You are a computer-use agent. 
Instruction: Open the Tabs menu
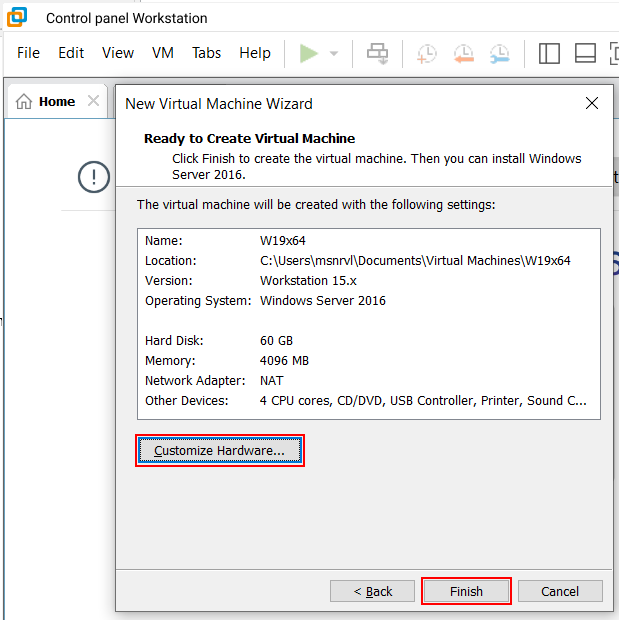pyautogui.click(x=206, y=53)
